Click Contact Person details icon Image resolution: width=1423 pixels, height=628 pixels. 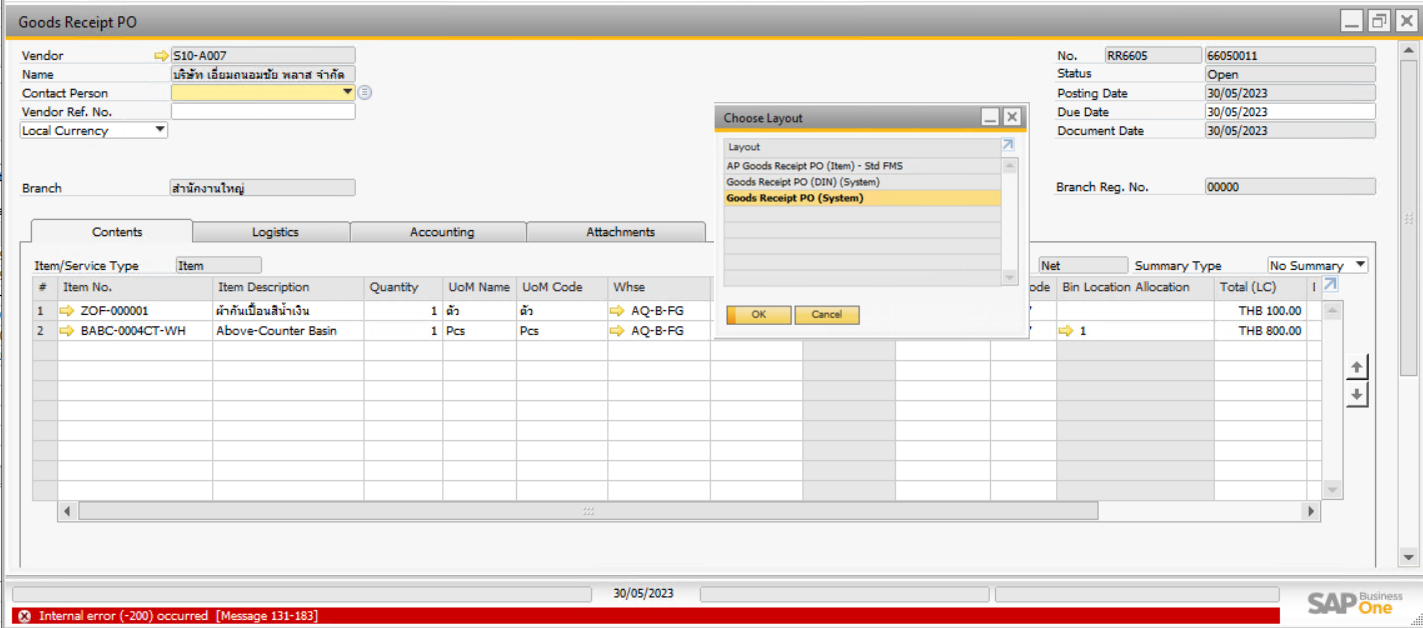[x=365, y=93]
